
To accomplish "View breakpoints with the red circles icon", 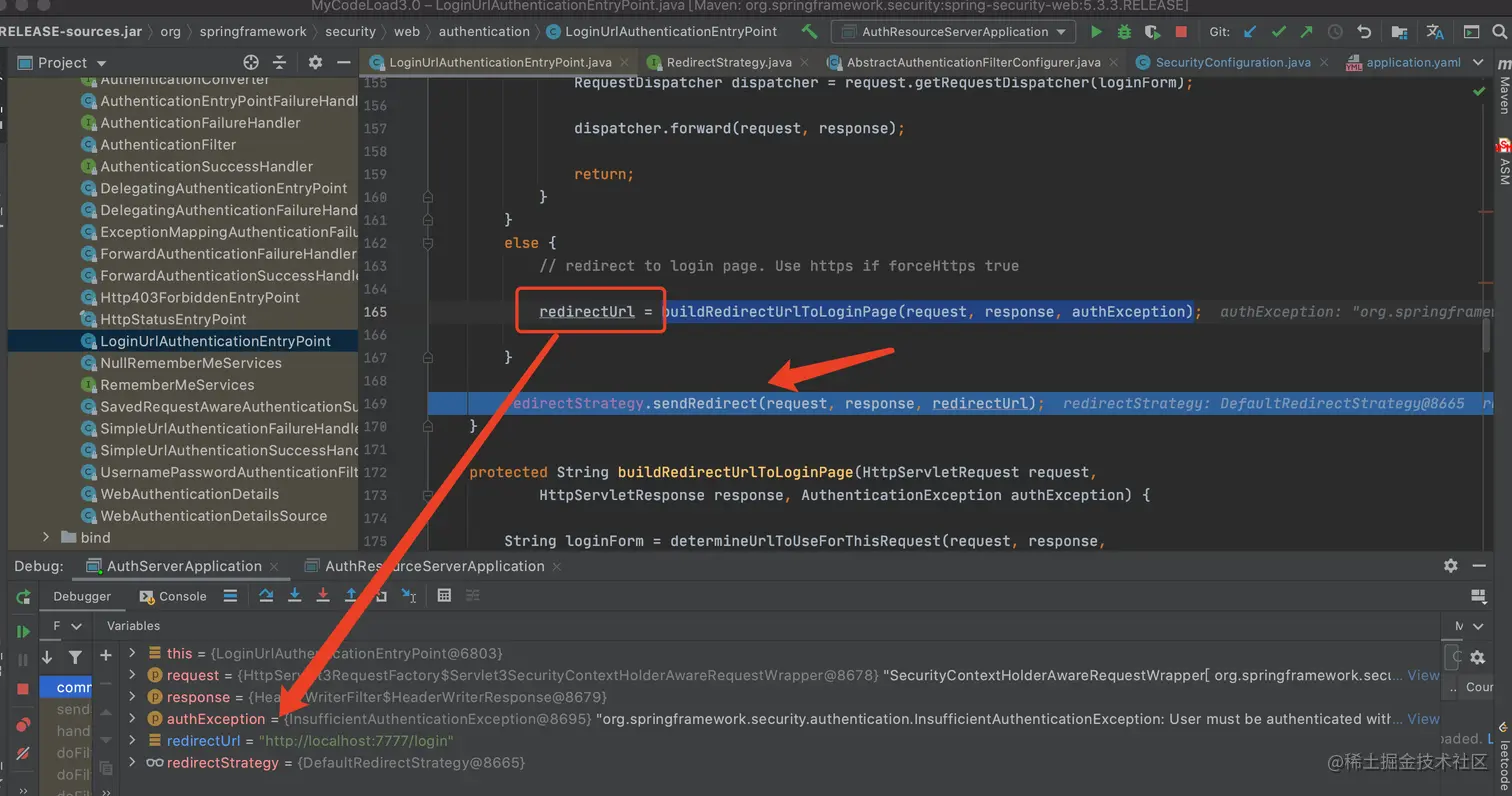I will [22, 724].
